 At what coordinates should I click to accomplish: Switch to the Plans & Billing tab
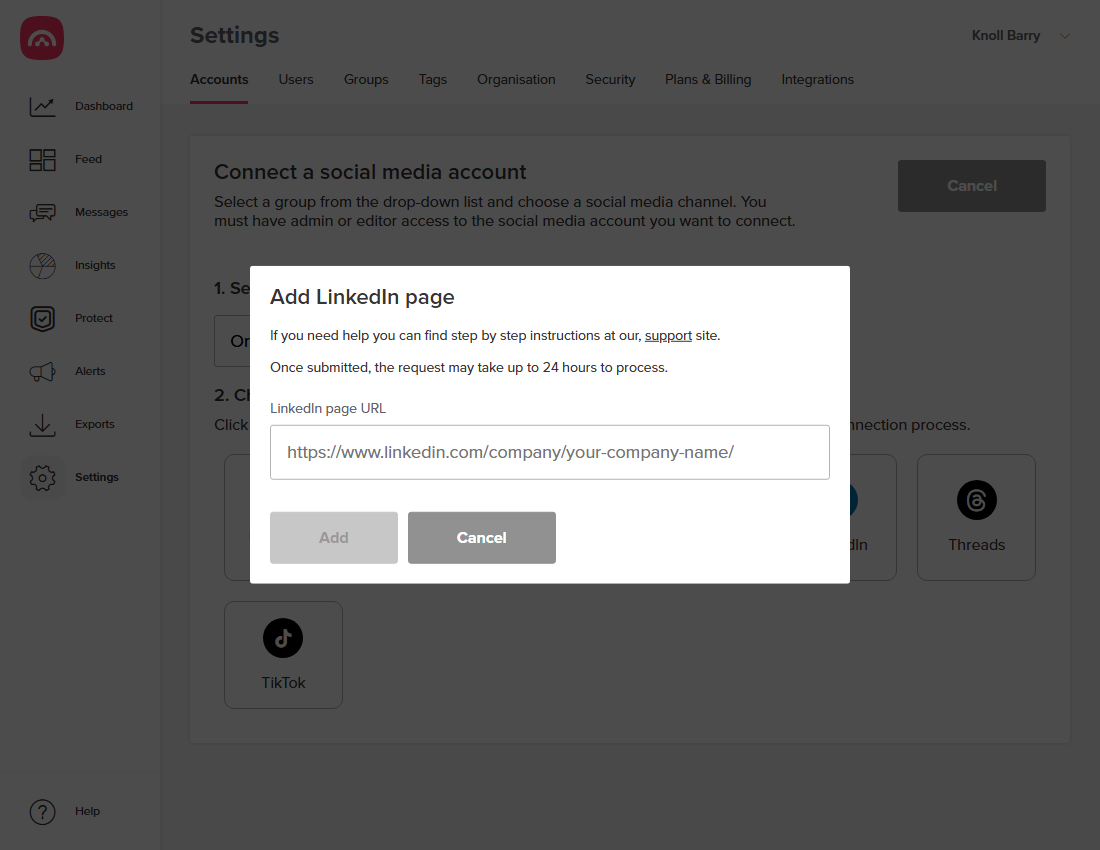[708, 79]
